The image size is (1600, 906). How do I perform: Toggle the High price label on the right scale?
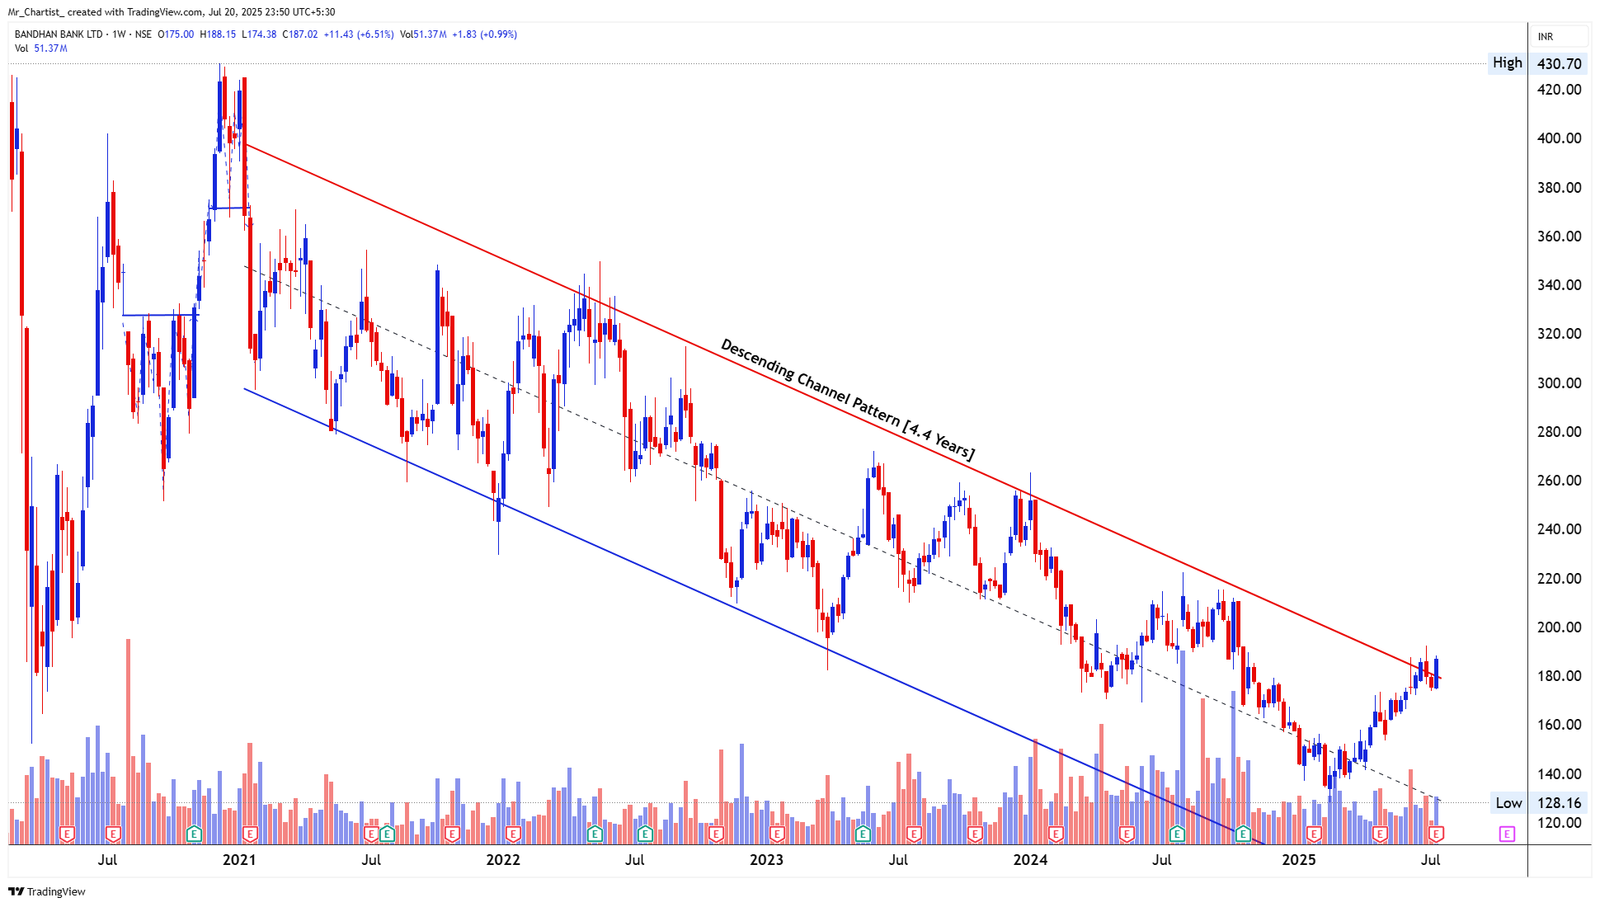[1506, 62]
